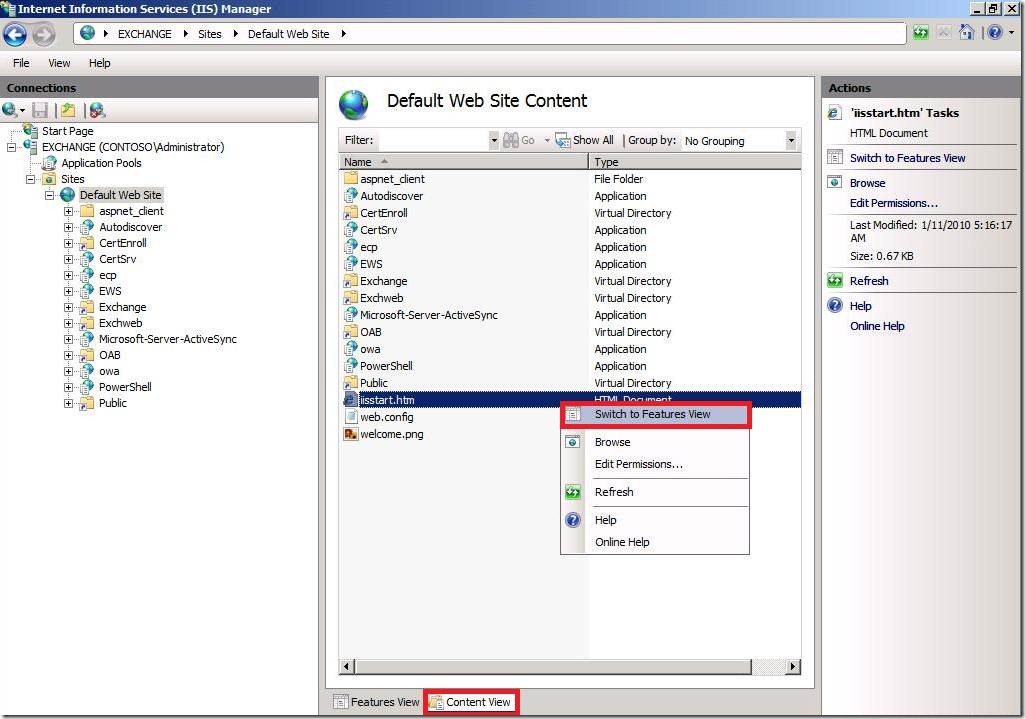
Task: Click Edit Permissions link in Actions pane
Action: (893, 203)
